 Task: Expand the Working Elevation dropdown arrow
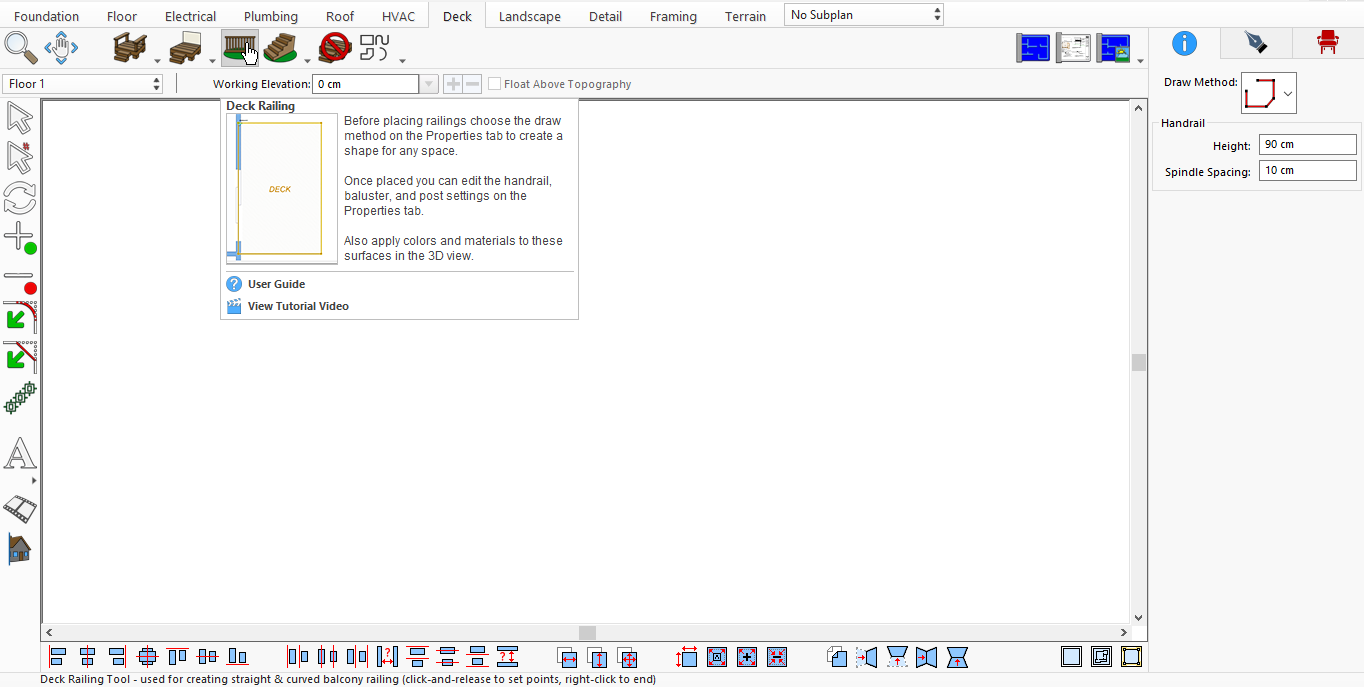tap(429, 84)
